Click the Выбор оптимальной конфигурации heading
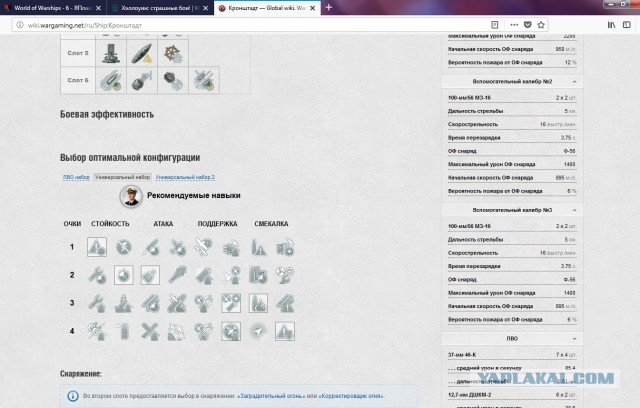 (130, 157)
